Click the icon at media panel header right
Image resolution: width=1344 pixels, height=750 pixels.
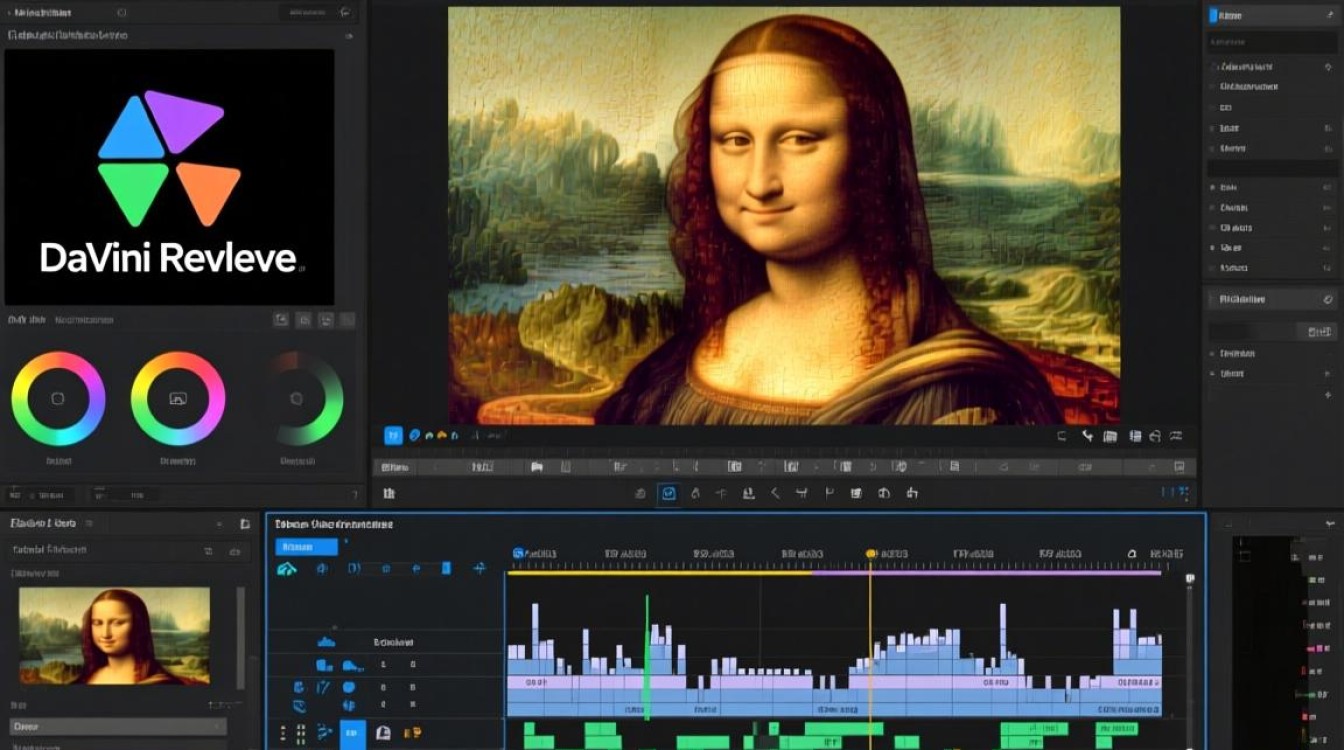pos(346,12)
